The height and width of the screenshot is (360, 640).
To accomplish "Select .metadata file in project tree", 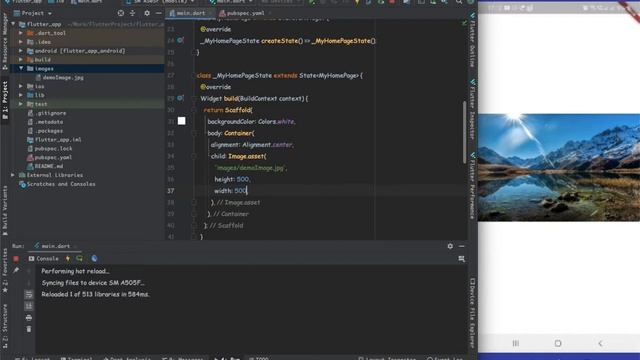I will tap(45, 122).
